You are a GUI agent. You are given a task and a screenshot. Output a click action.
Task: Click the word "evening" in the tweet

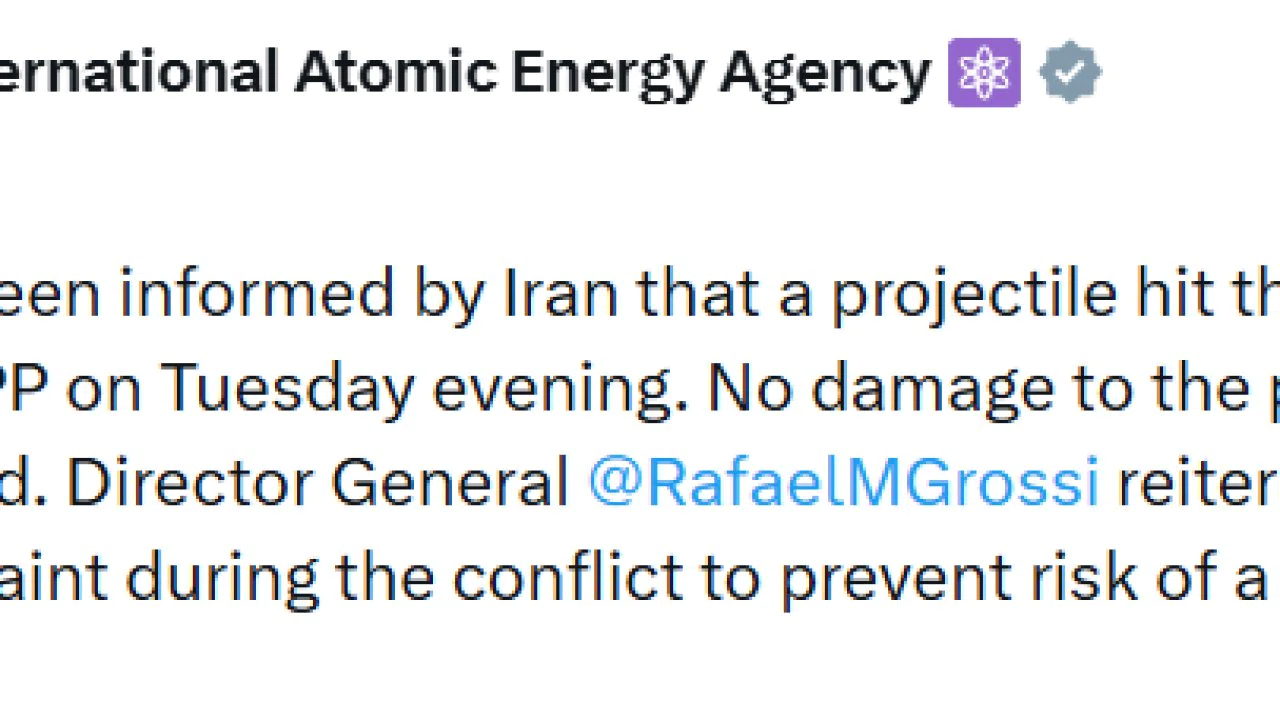[533, 388]
